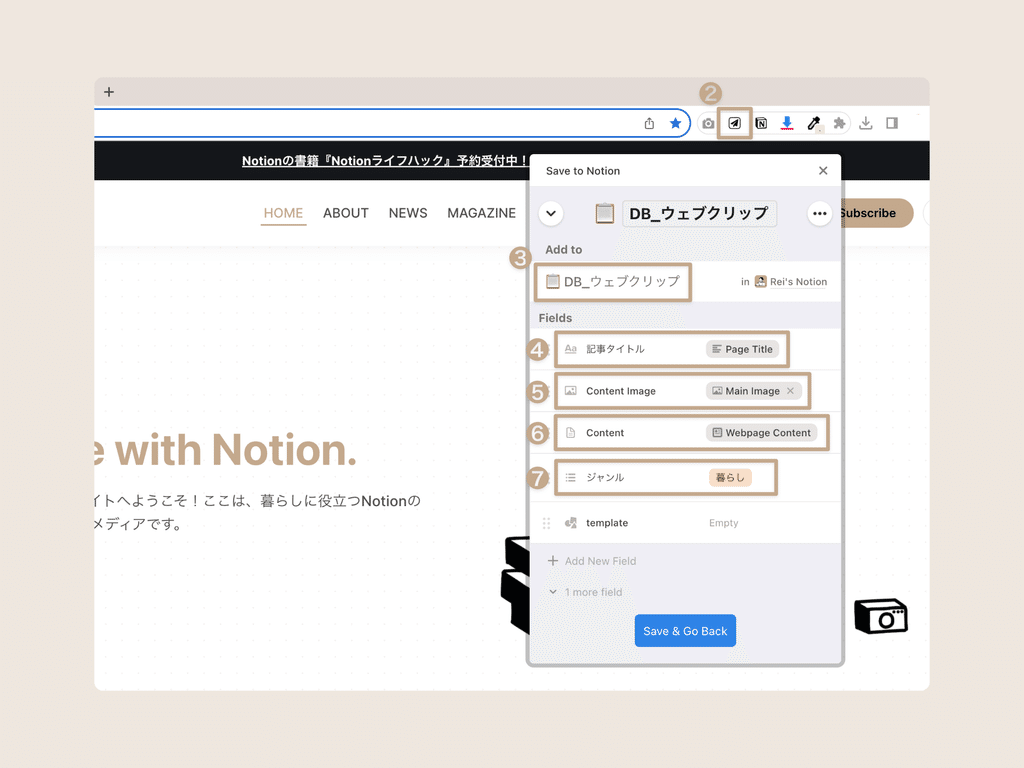Open a new browser tab with plus icon
Screen dimensions: 1024x768
(x=109, y=92)
